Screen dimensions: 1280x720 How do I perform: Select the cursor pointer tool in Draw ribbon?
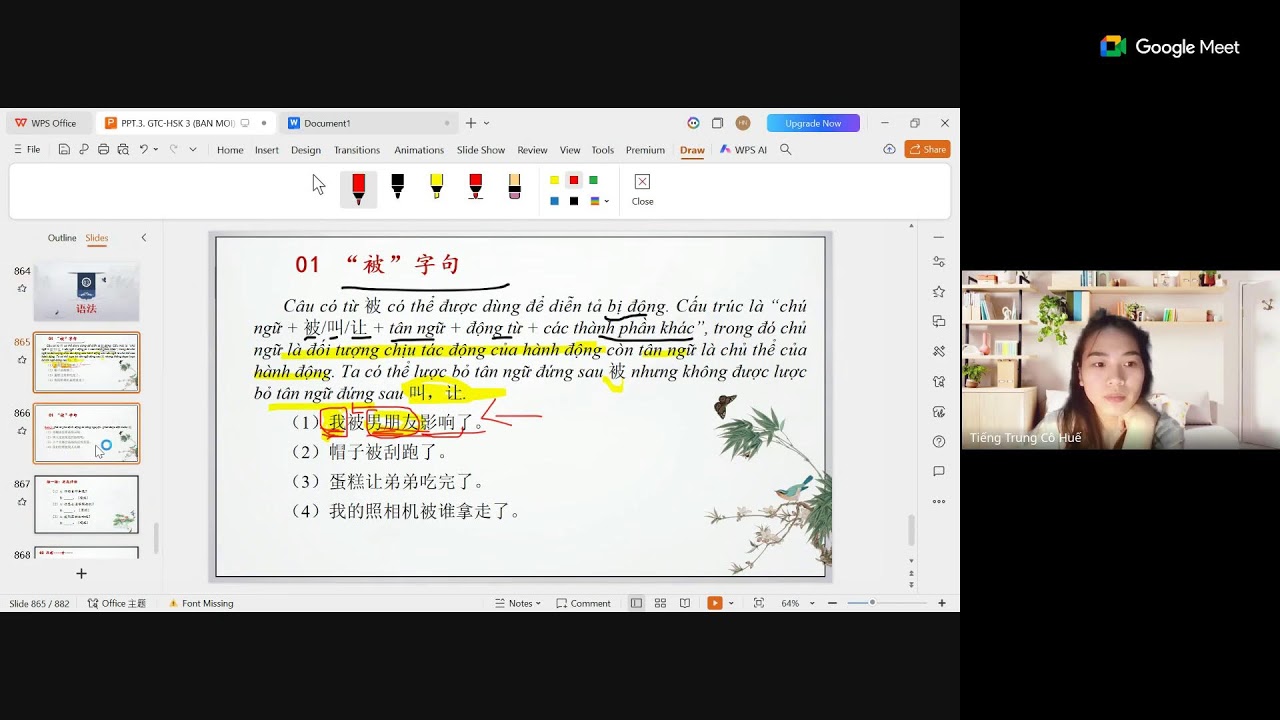319,185
